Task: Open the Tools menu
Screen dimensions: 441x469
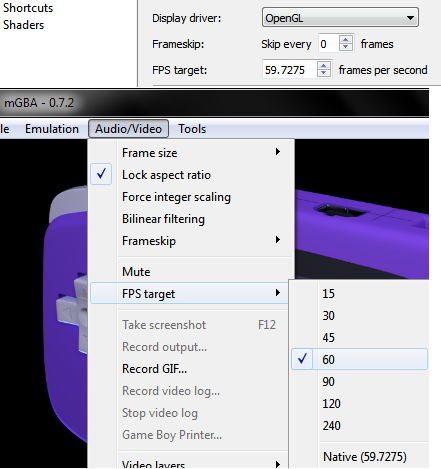Action: click(192, 129)
